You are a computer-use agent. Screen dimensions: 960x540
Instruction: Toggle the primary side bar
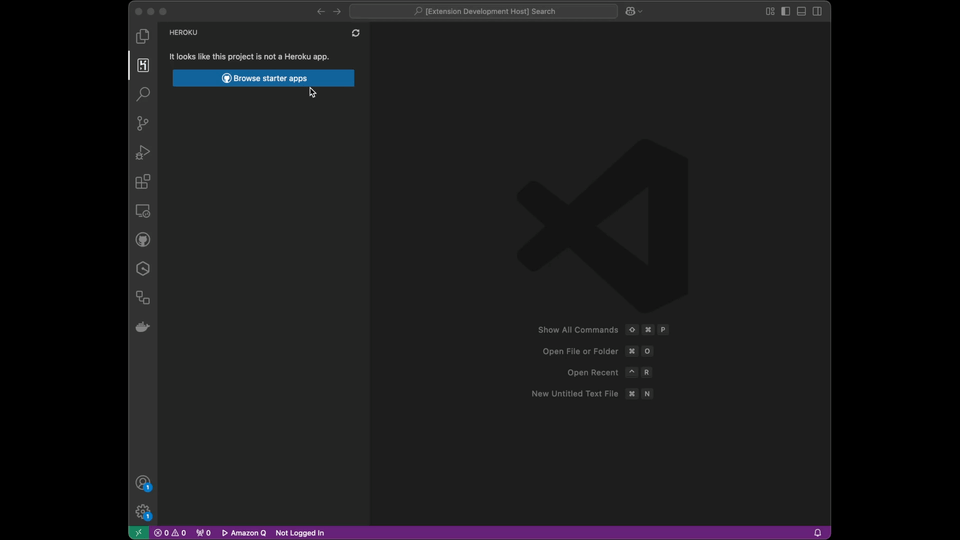click(786, 11)
